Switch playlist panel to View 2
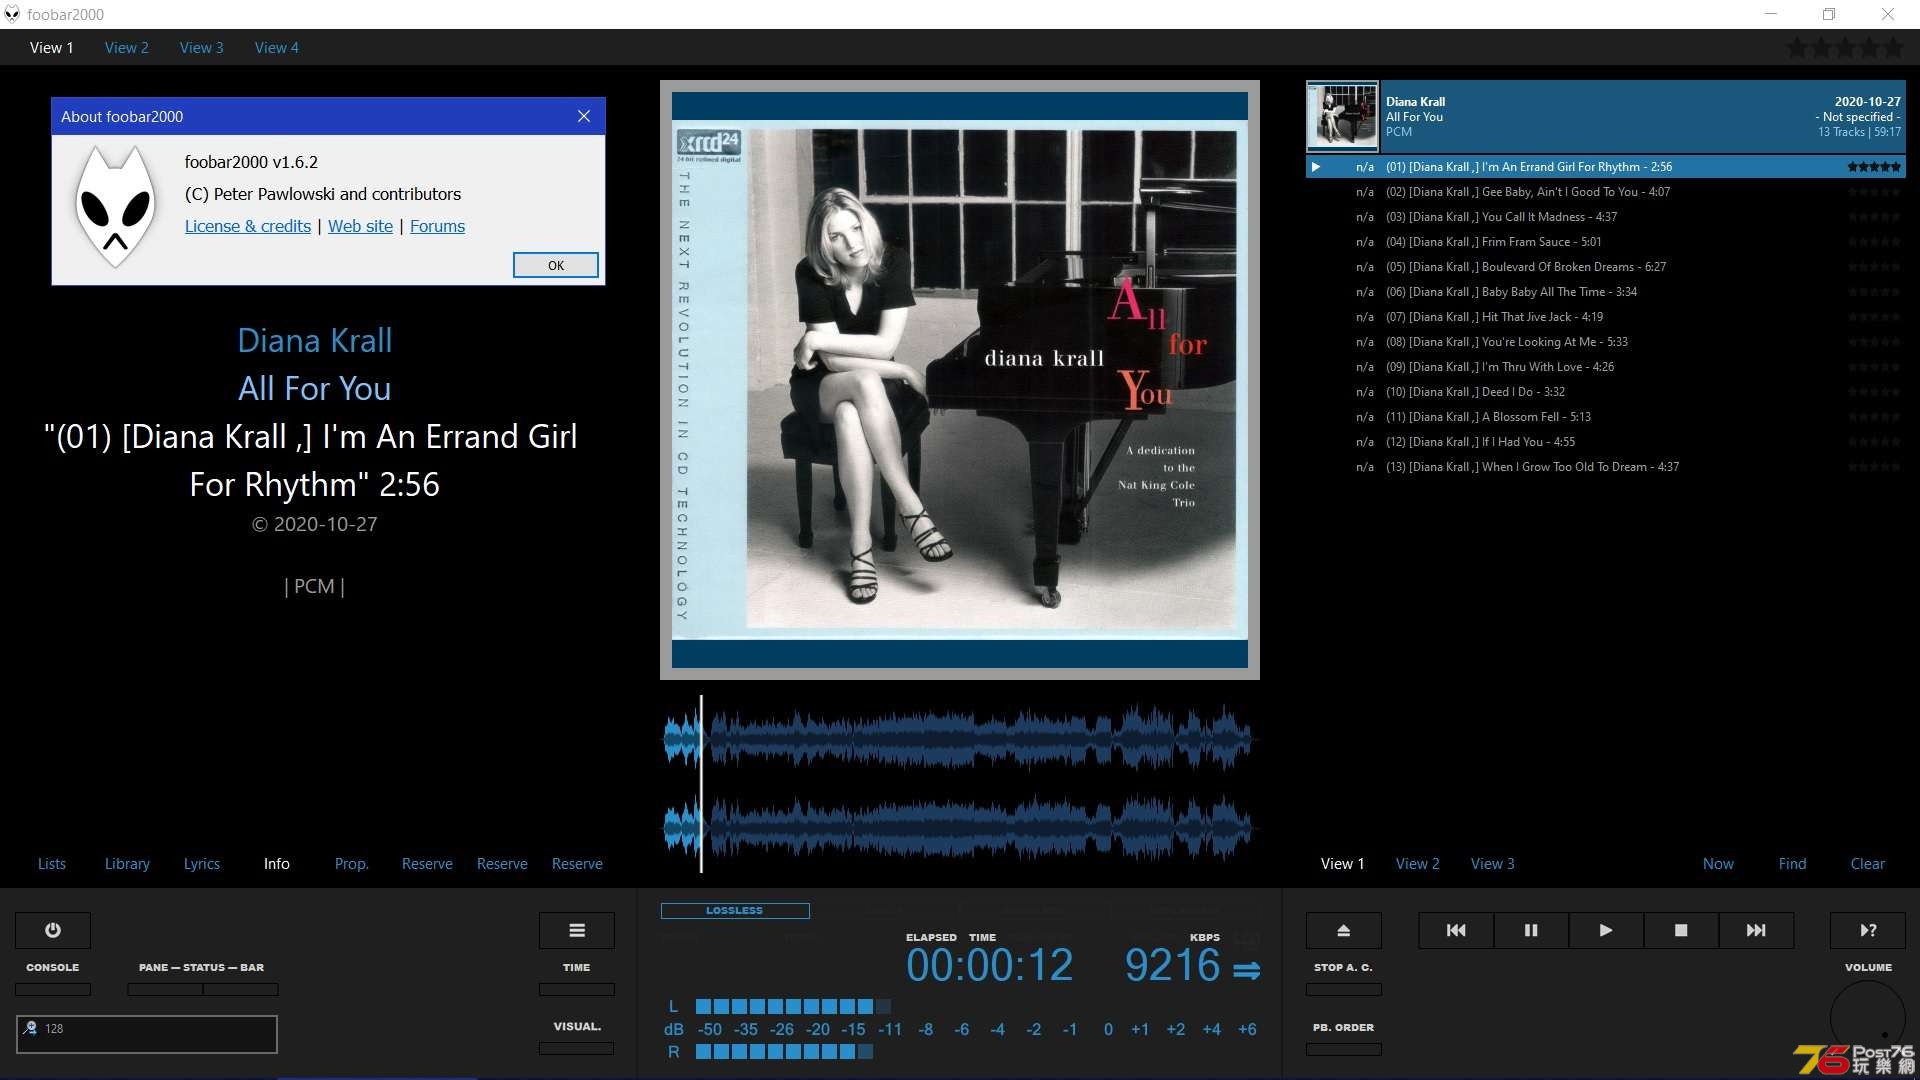The width and height of the screenshot is (1920, 1080). [x=1418, y=863]
